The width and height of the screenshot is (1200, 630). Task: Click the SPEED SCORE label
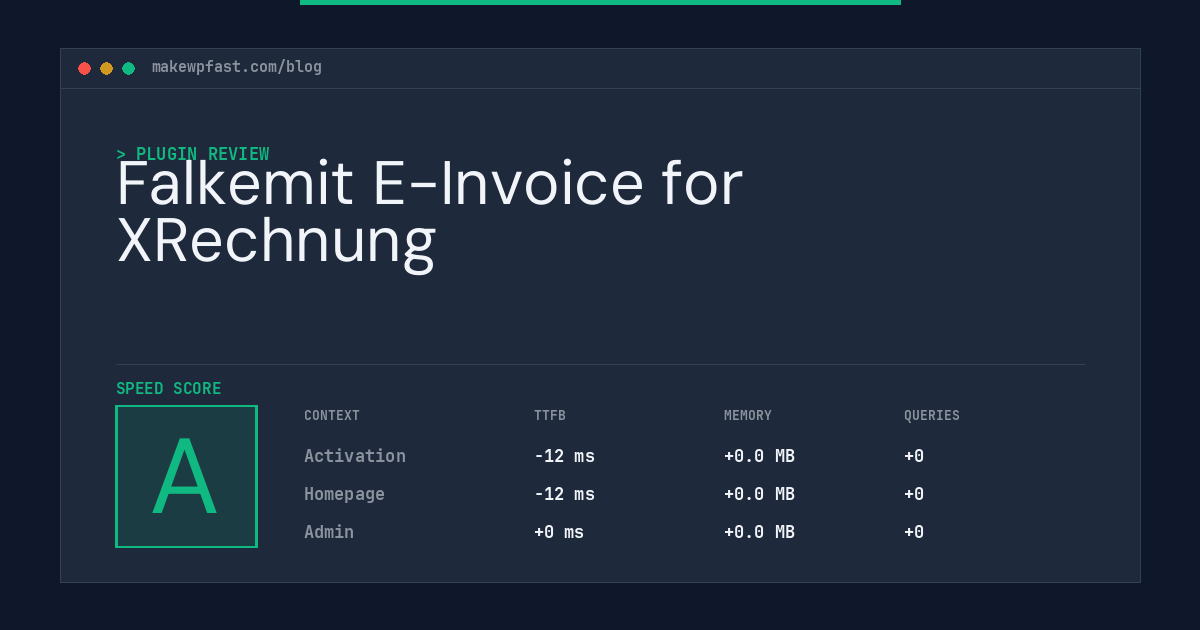169,389
